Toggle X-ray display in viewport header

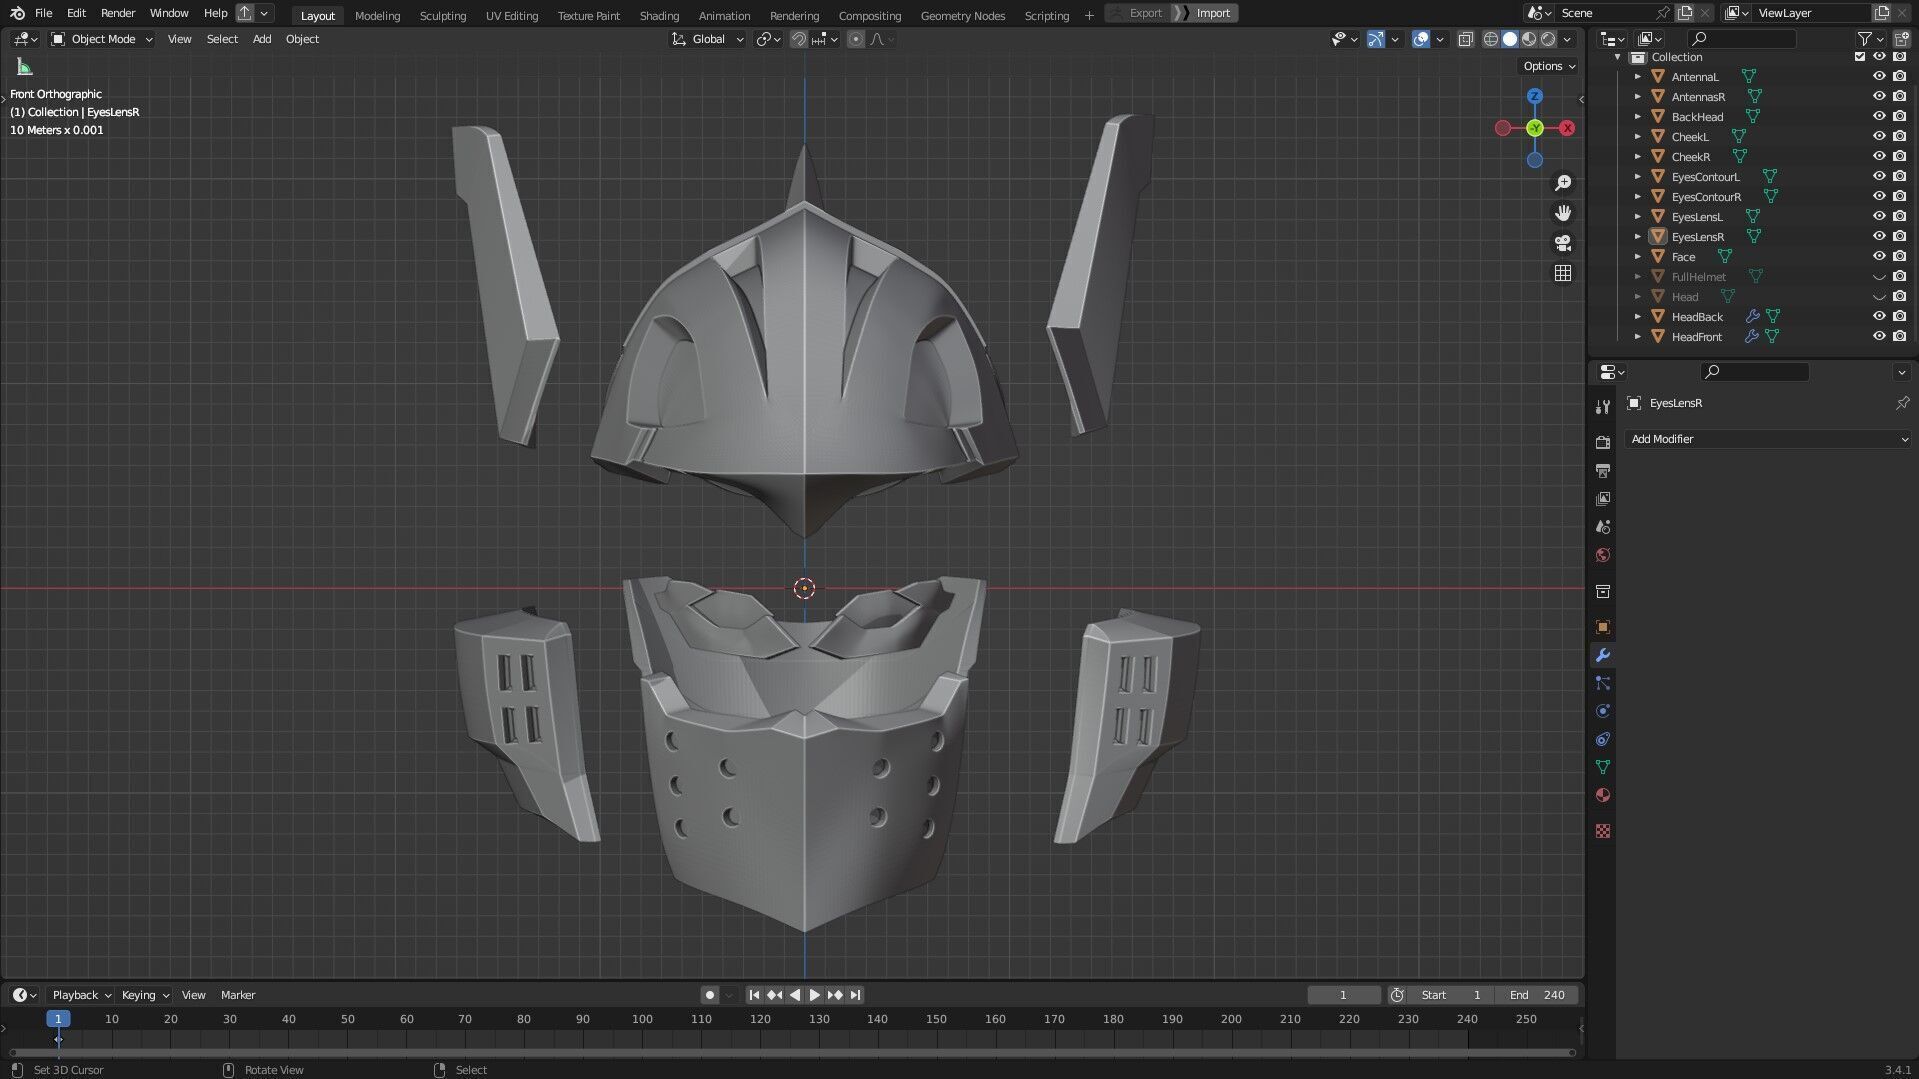tap(1465, 39)
